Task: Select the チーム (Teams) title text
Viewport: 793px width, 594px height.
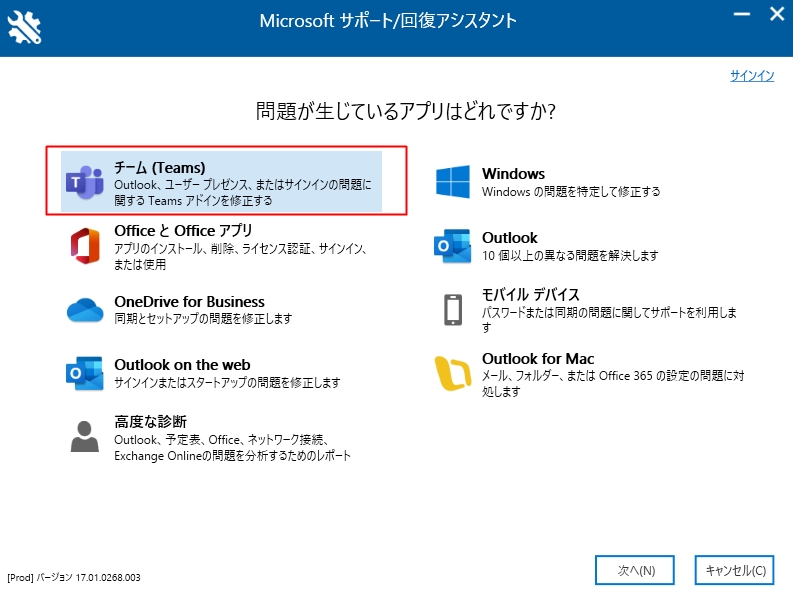Action: coord(160,167)
